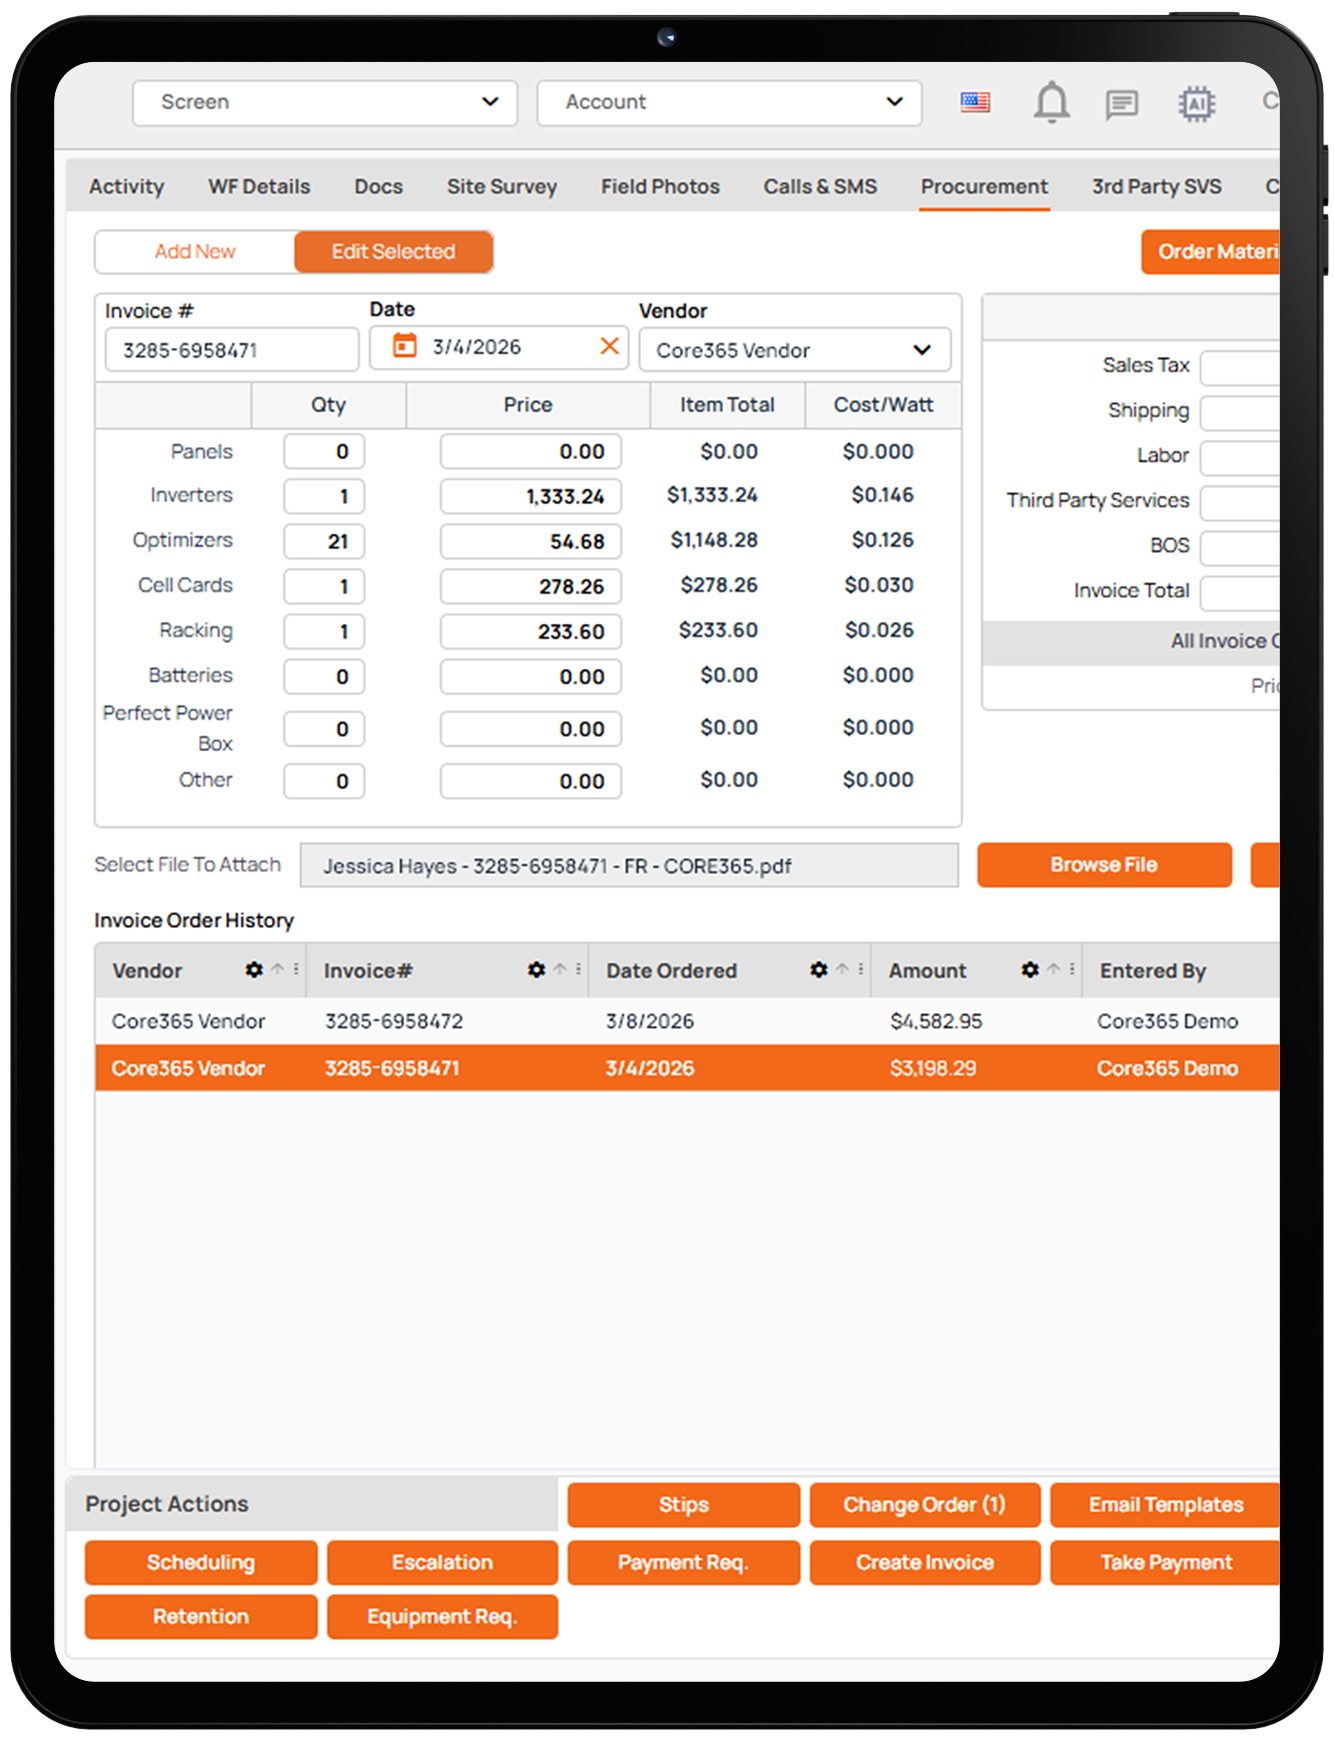
Task: Click the $4,582.95 amount cell
Action: coord(936,1021)
